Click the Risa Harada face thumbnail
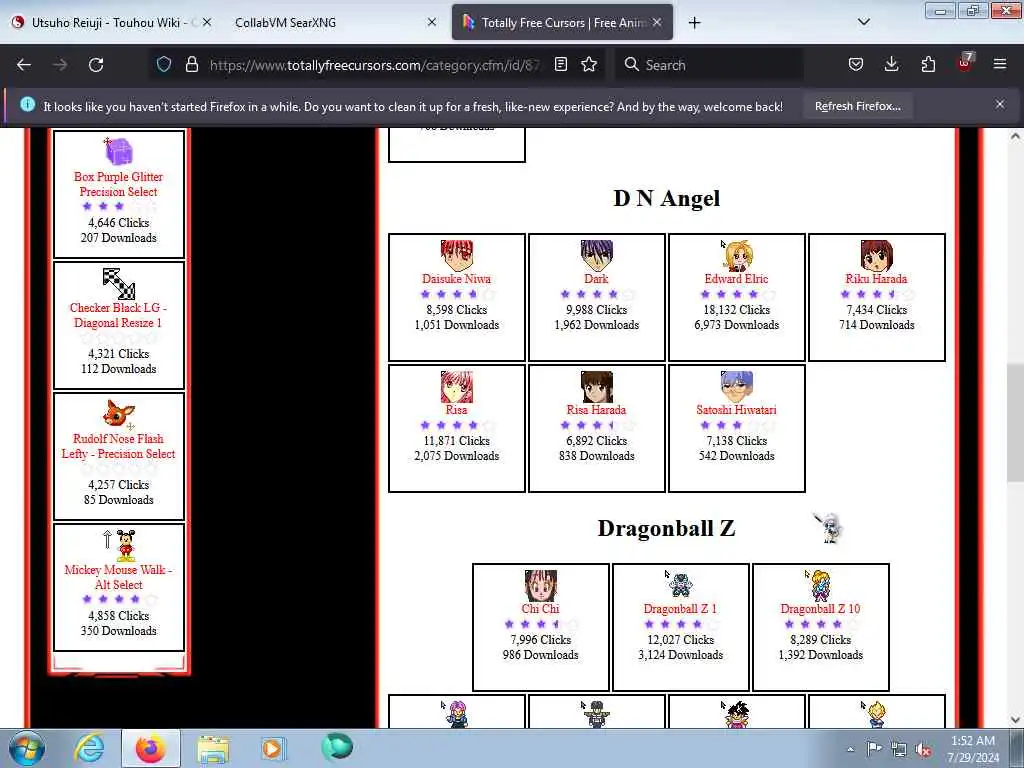The width and height of the screenshot is (1024, 768). 596,387
